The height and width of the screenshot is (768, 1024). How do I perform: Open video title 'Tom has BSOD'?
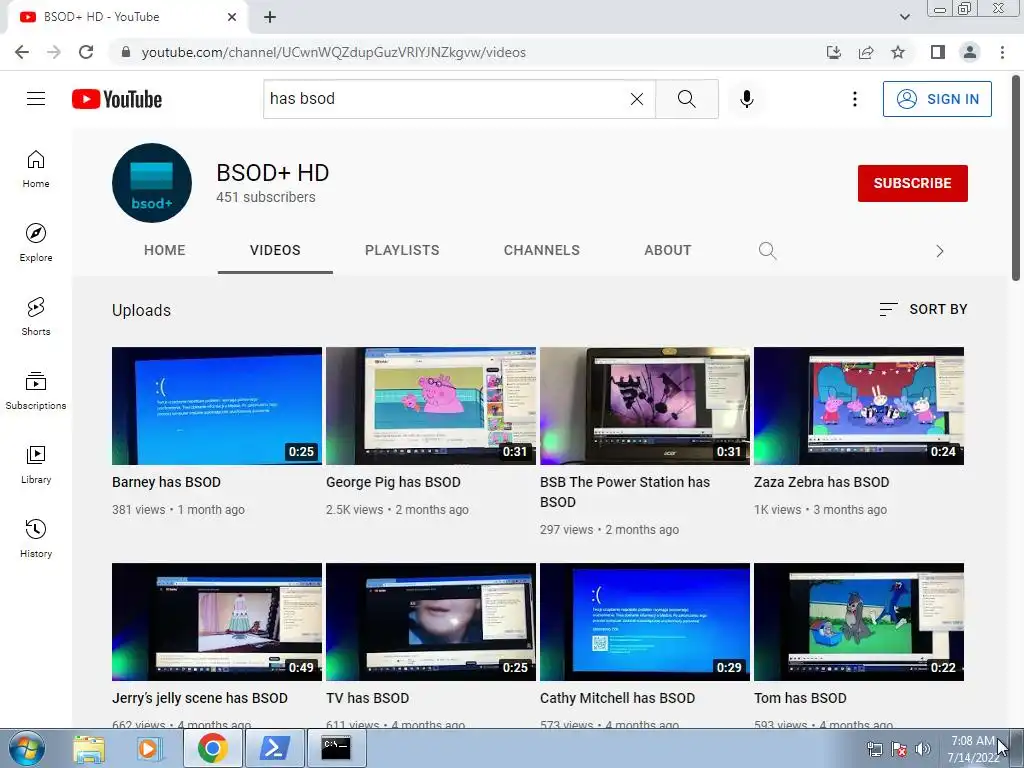pyautogui.click(x=800, y=698)
